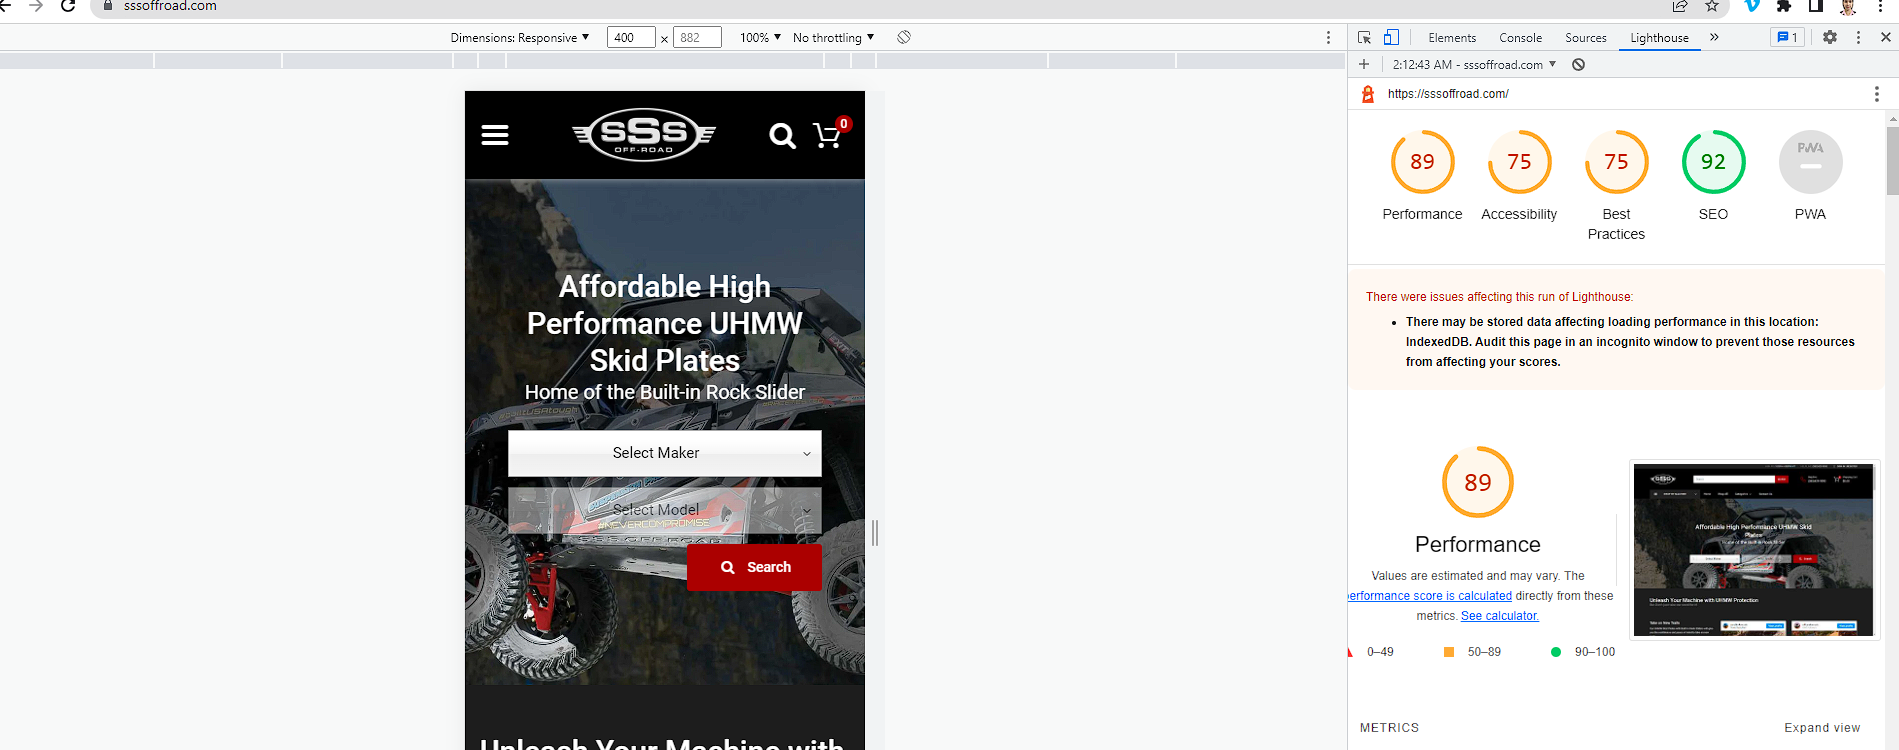Click the share page icon in address bar

click(x=1680, y=6)
